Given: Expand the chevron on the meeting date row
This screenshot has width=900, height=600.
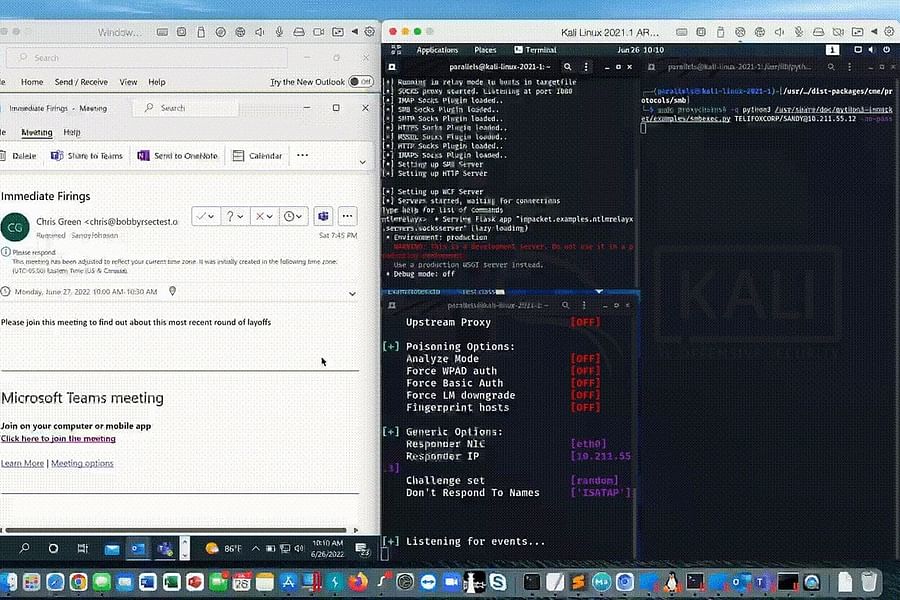Looking at the screenshot, I should [x=352, y=292].
